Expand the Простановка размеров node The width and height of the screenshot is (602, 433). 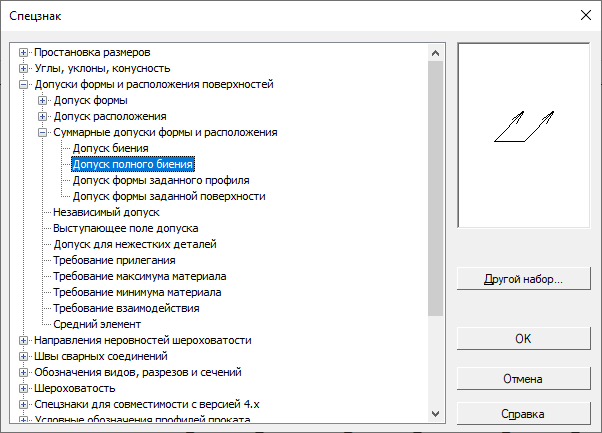click(25, 52)
